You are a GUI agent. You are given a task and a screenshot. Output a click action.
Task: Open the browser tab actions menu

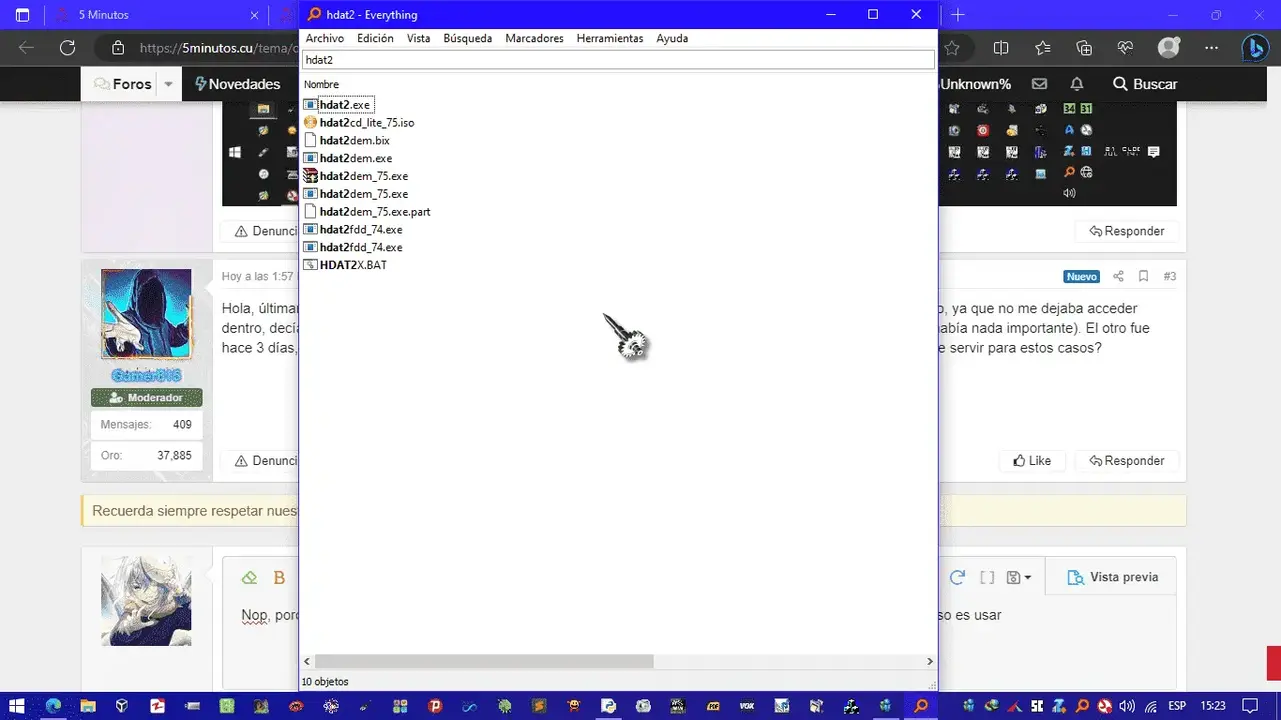(x=22, y=15)
